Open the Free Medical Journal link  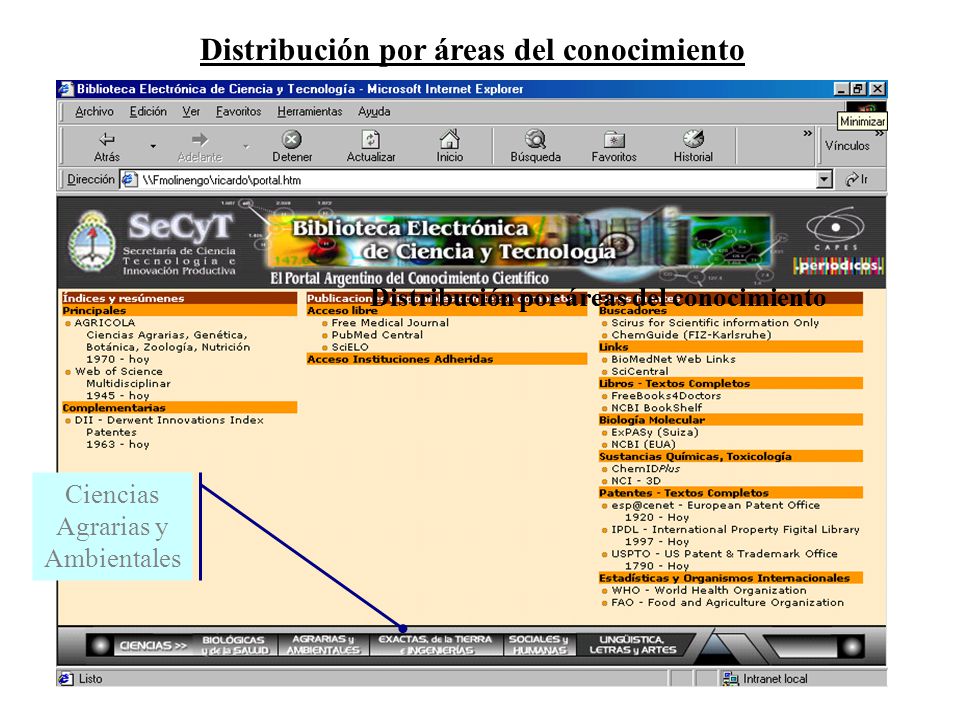(x=390, y=323)
